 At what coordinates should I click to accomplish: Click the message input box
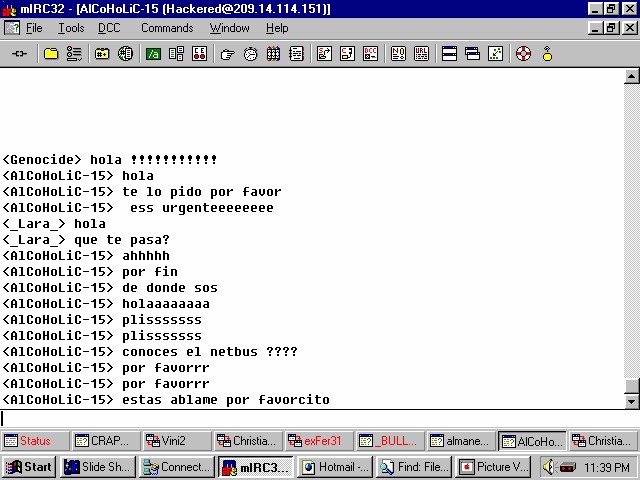[x=320, y=419]
